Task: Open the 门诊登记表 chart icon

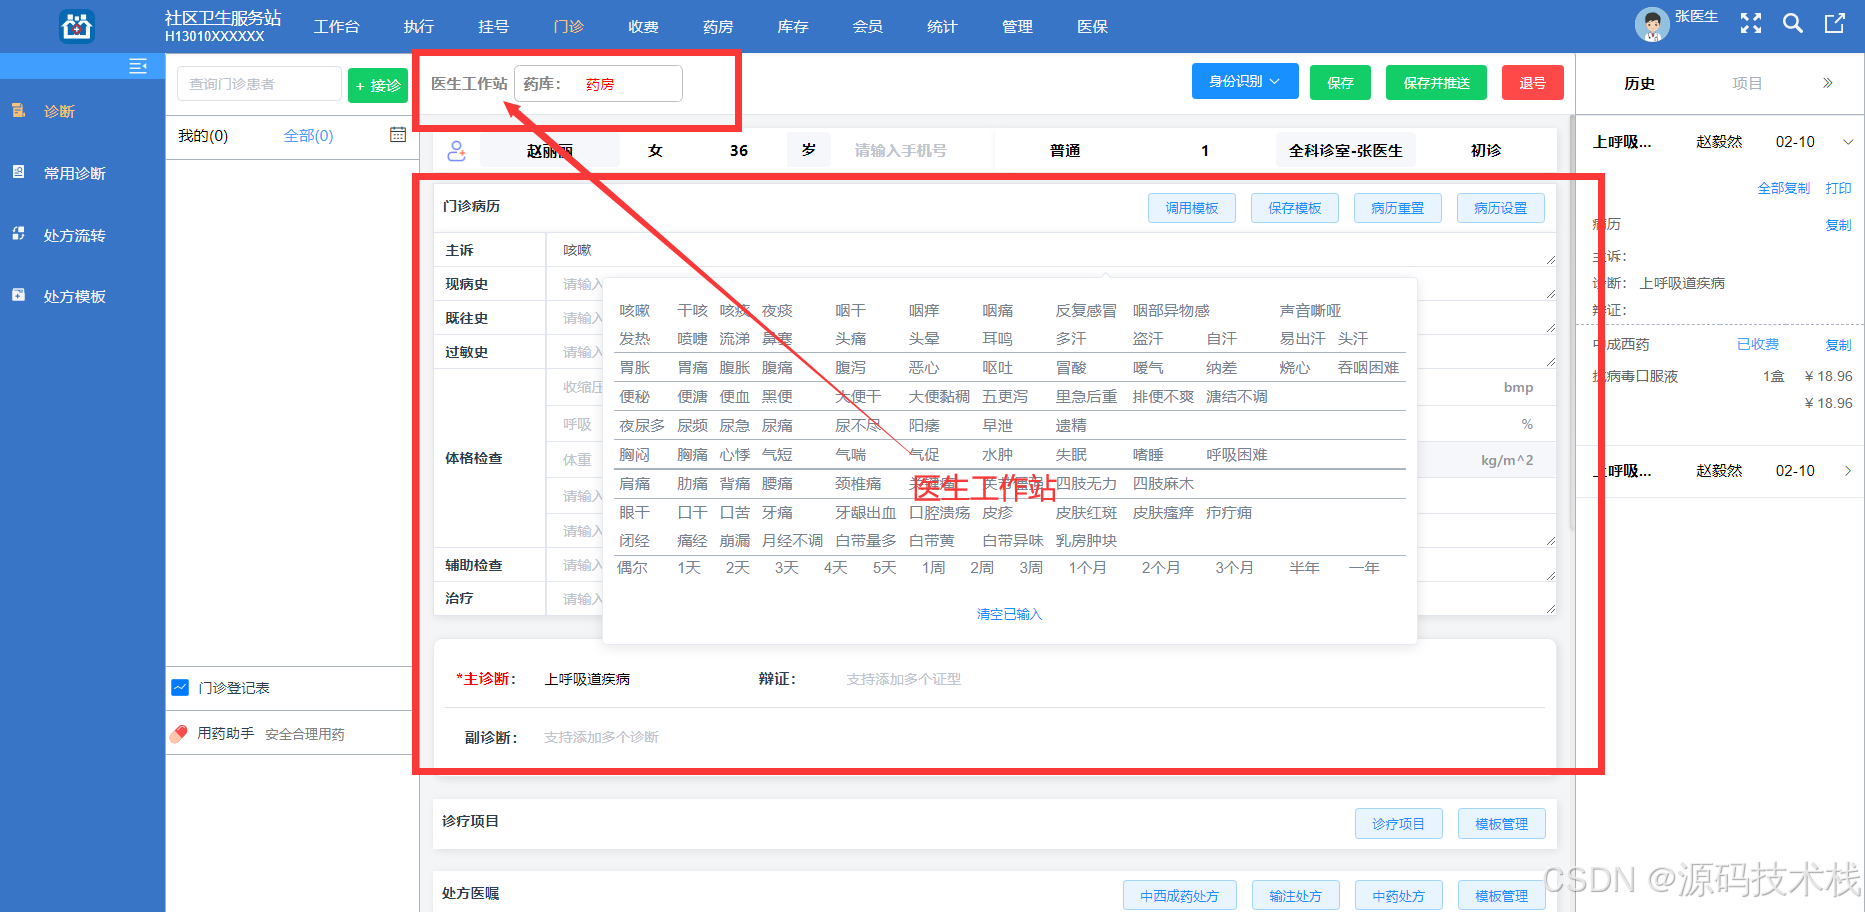Action: [x=180, y=687]
